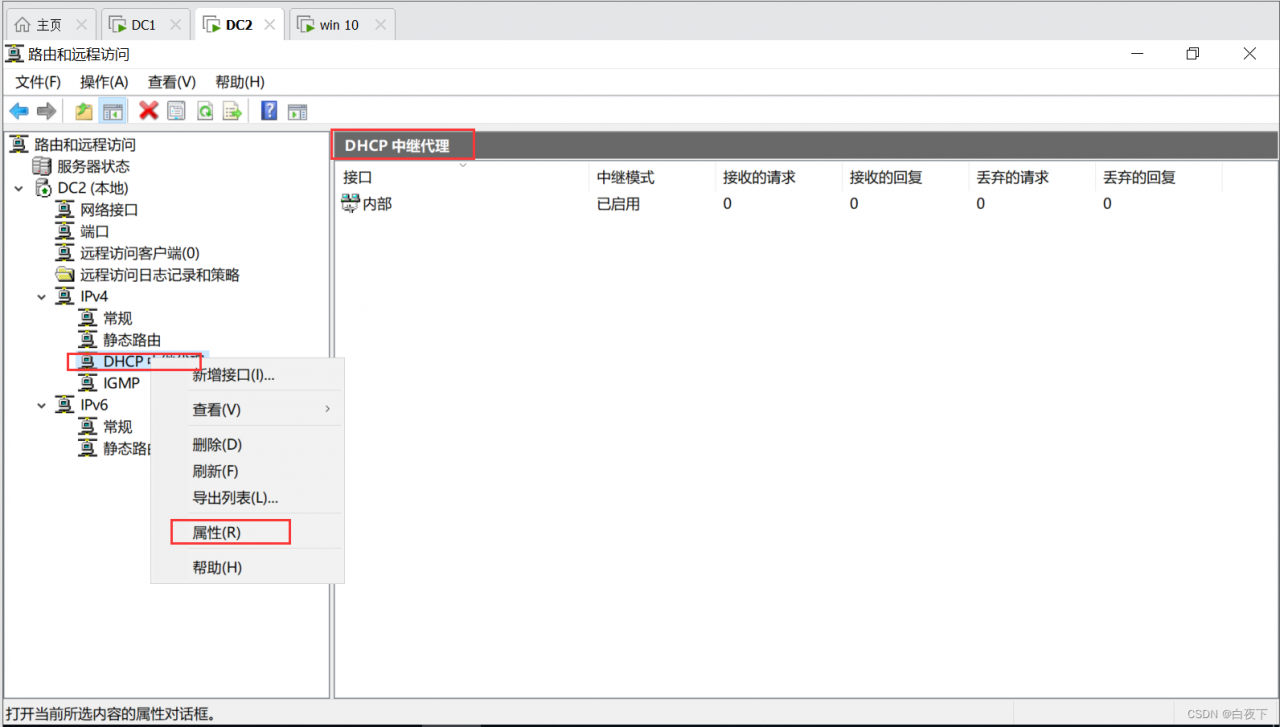This screenshot has height=727, width=1280.
Task: Collapse the IPv4 tree node
Action: 42,297
